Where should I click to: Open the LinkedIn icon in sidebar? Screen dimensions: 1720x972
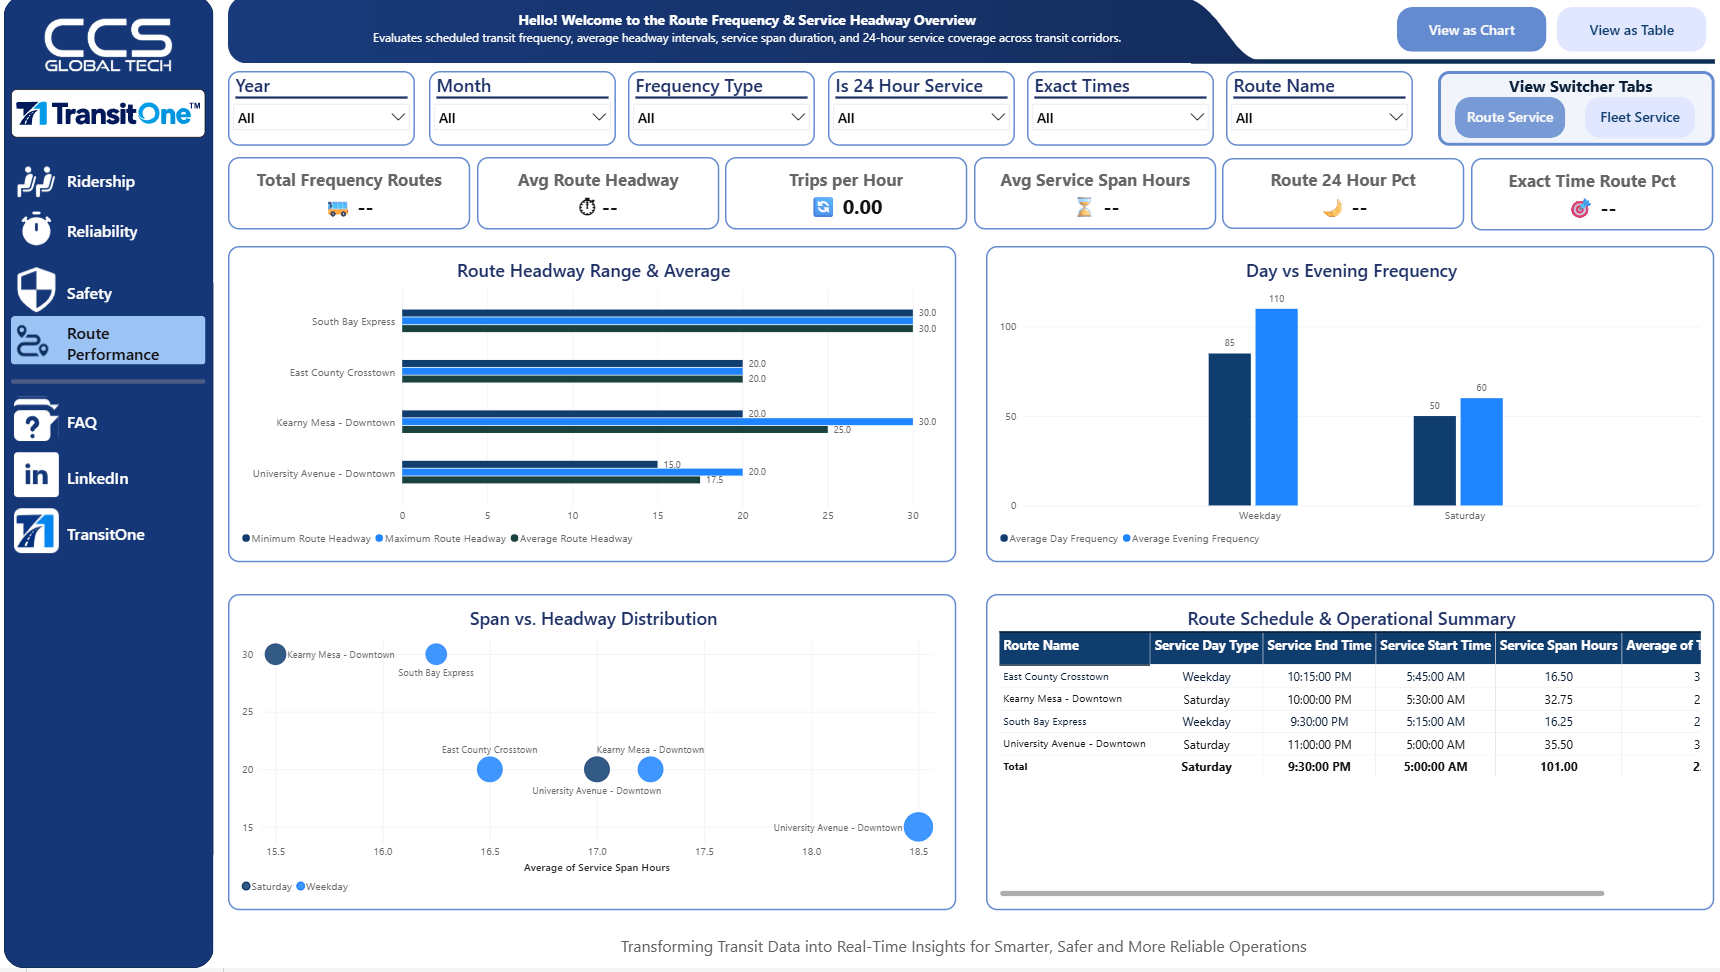point(36,475)
